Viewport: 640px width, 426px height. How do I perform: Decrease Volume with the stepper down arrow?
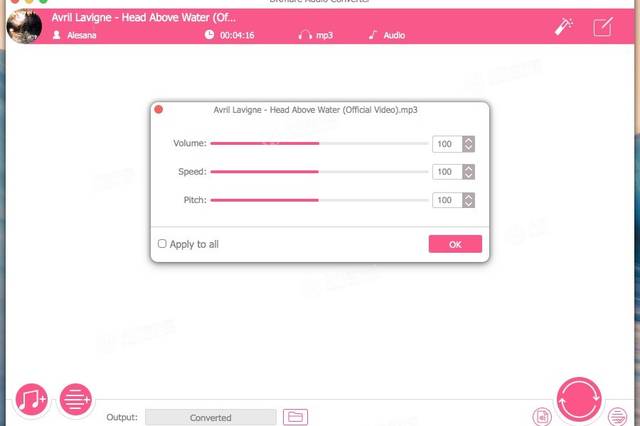(x=469, y=148)
